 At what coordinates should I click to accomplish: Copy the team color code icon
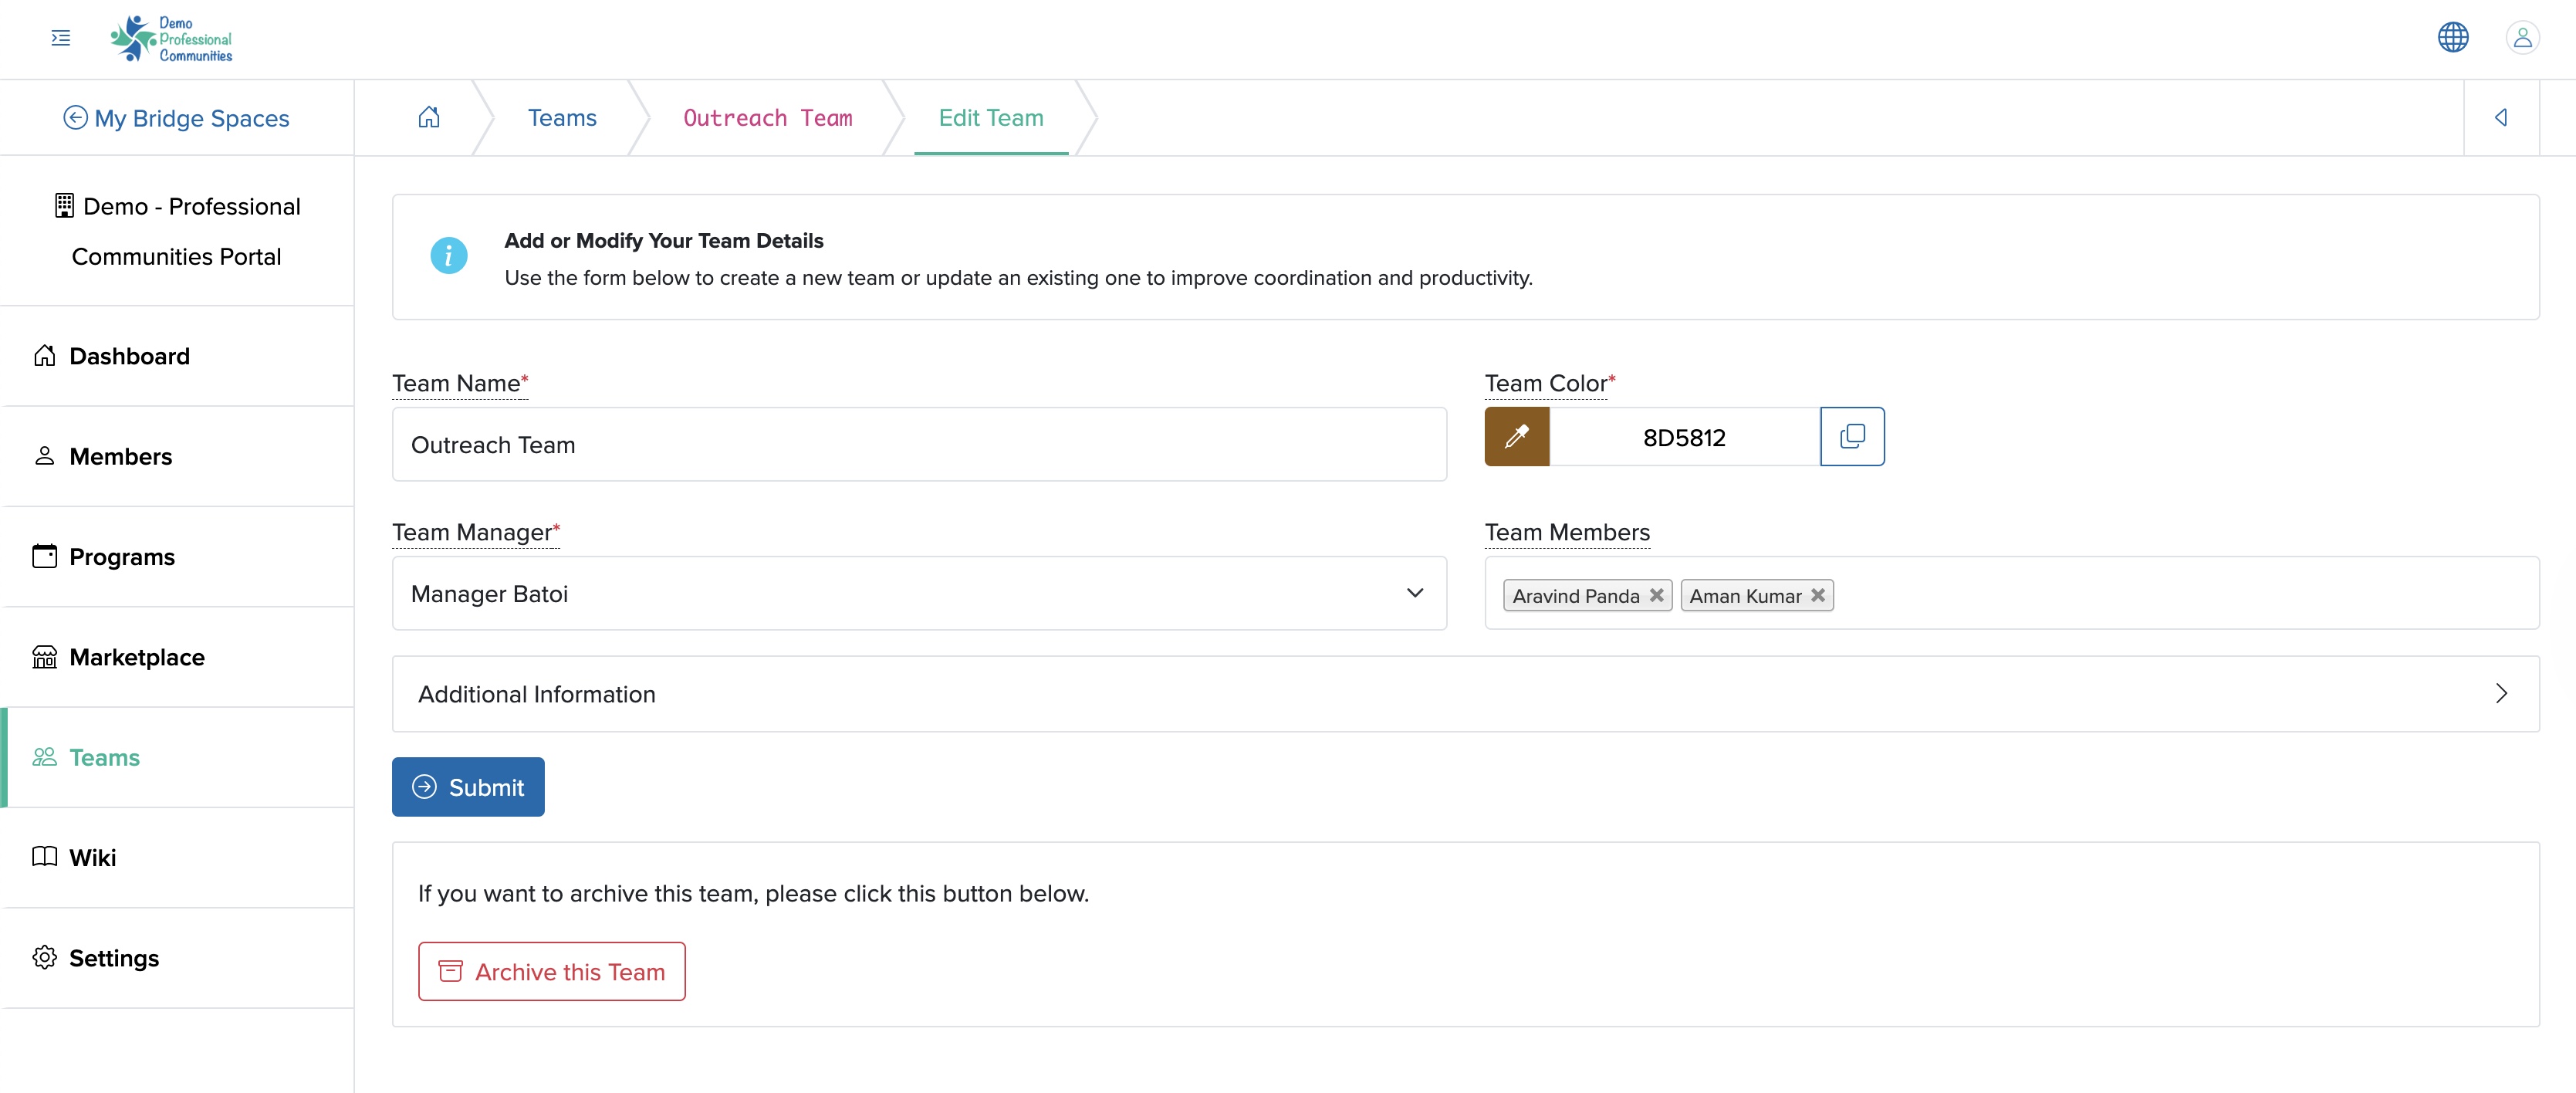[x=1853, y=436]
